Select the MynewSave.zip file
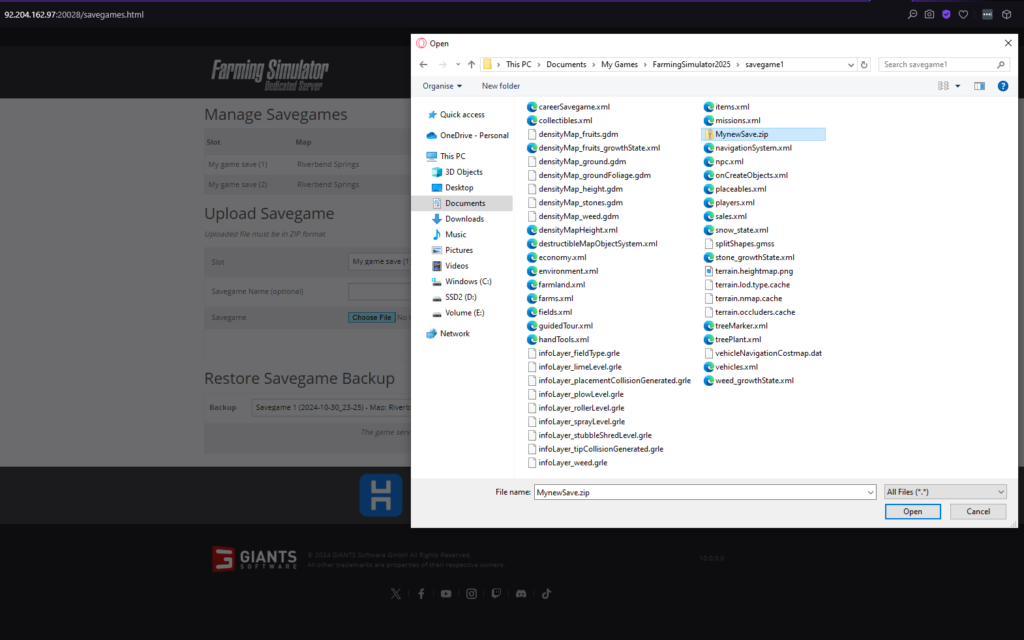The image size is (1024, 640). (742, 133)
